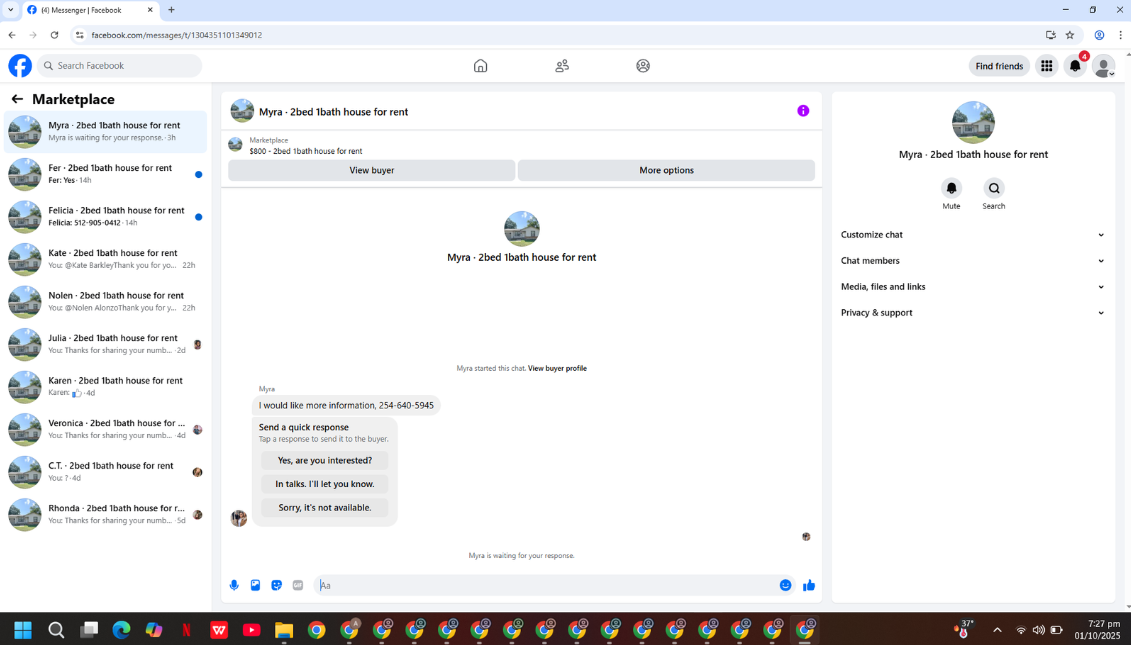Click the View buyer button

coord(371,170)
